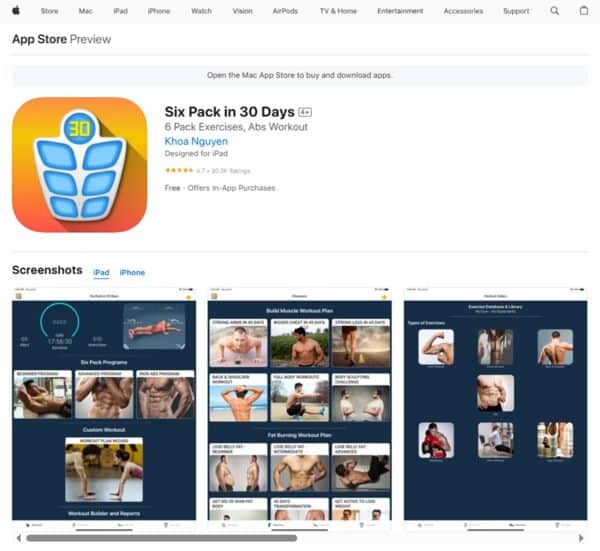This screenshot has width=600, height=551.
Task: Open the search magnifier icon
Action: [x=554, y=11]
